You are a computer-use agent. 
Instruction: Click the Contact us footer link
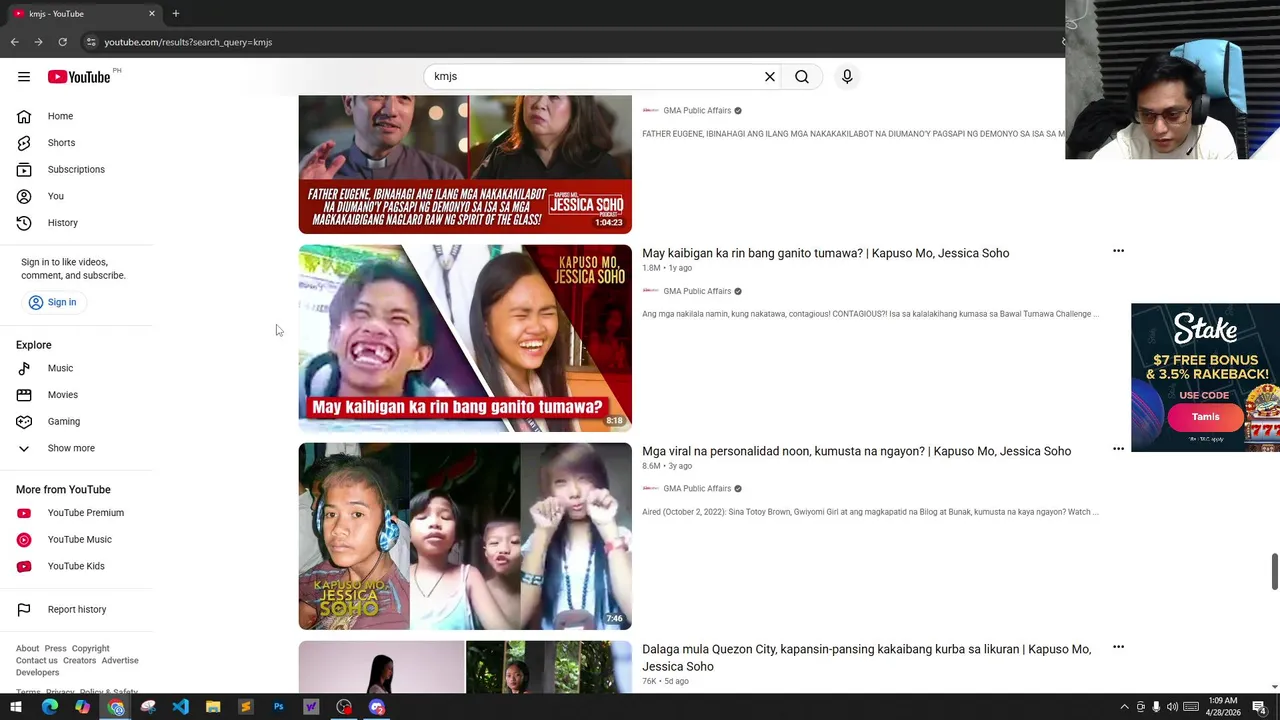click(37, 660)
